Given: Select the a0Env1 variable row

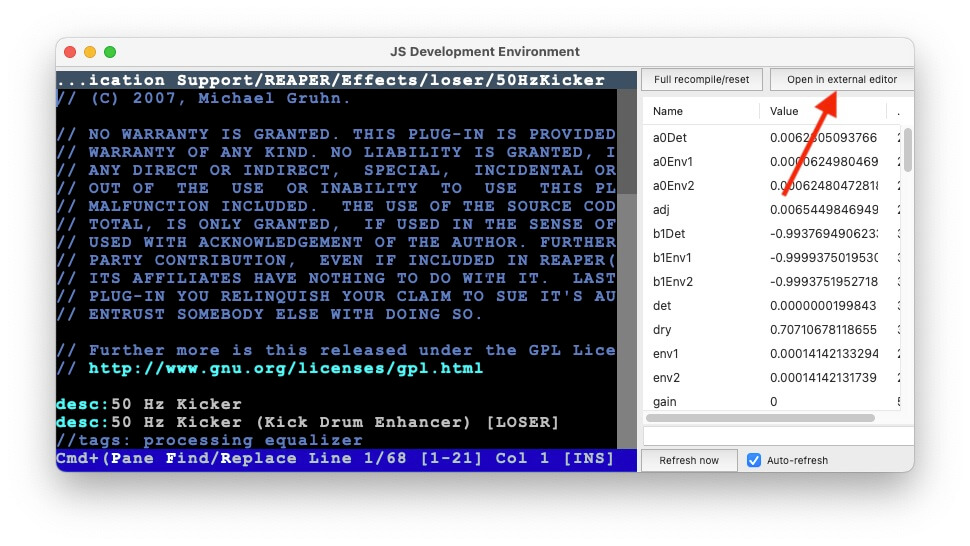Looking at the screenshot, I should click(x=770, y=162).
